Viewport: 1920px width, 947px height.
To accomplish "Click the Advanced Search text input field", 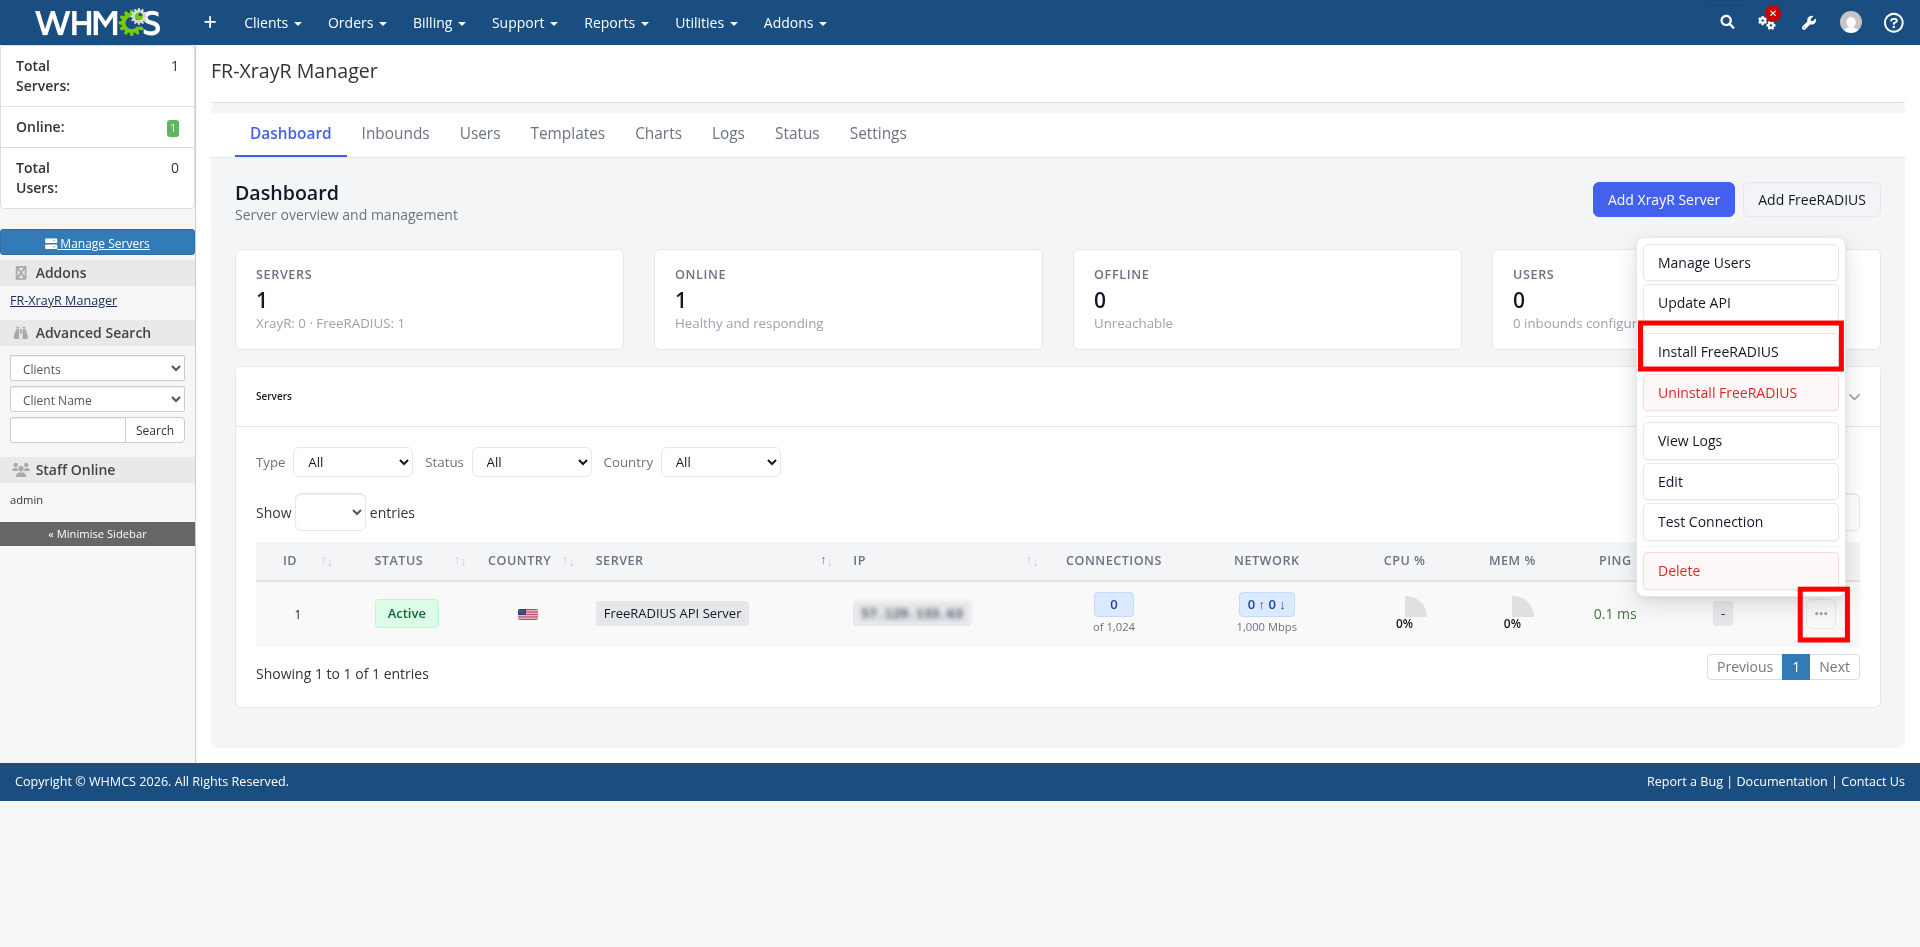I will 68,430.
